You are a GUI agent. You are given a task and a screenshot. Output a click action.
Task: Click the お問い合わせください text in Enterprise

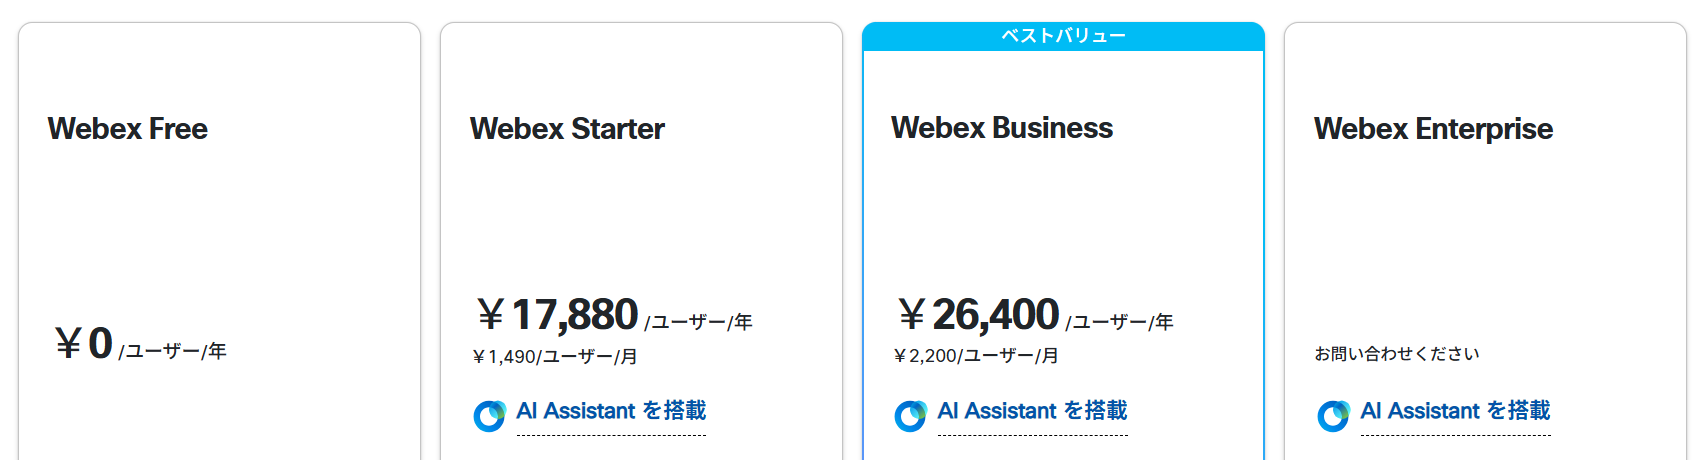click(x=1396, y=354)
